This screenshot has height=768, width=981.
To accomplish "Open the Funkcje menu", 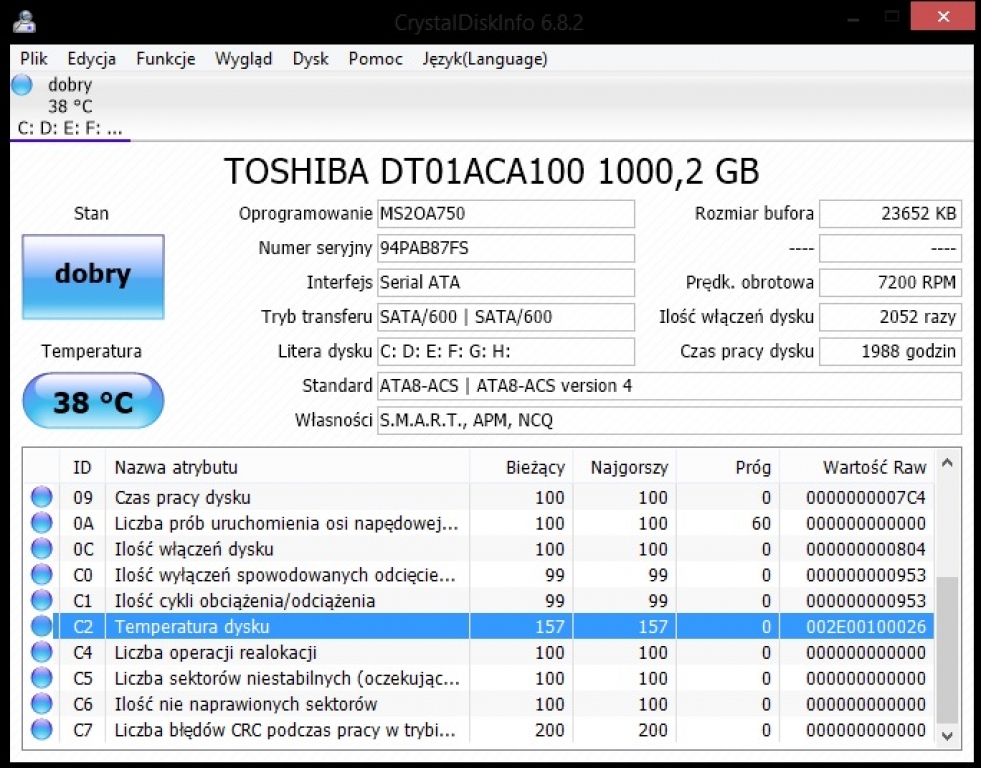I will [166, 59].
